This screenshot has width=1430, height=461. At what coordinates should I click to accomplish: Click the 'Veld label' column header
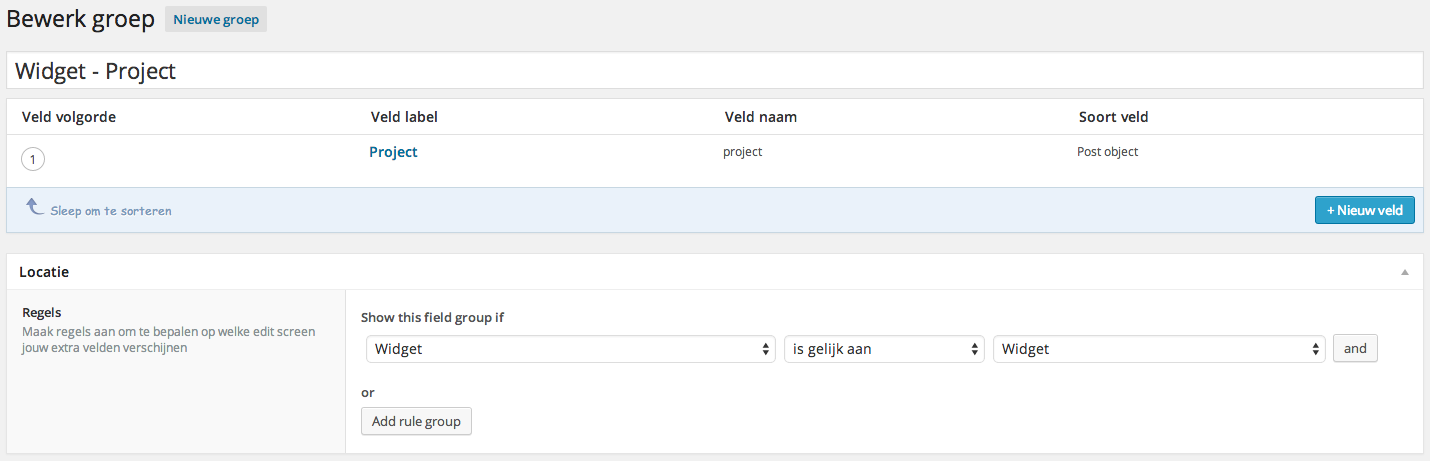coord(404,117)
